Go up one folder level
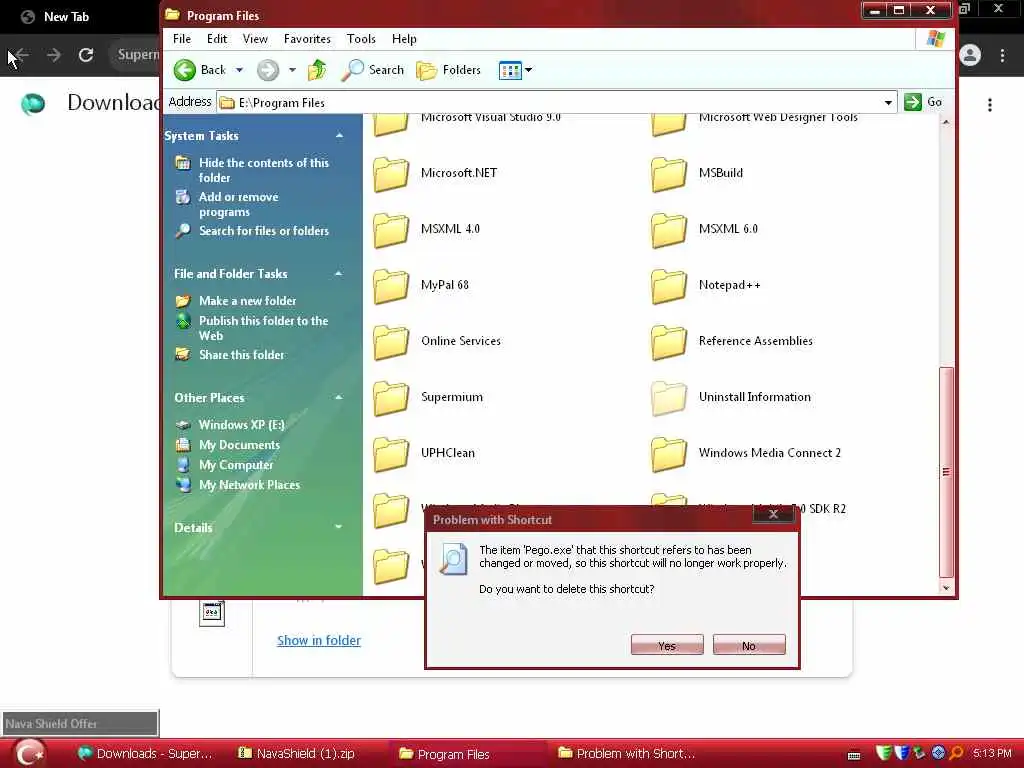Screen dimensions: 1024x768 317,70
